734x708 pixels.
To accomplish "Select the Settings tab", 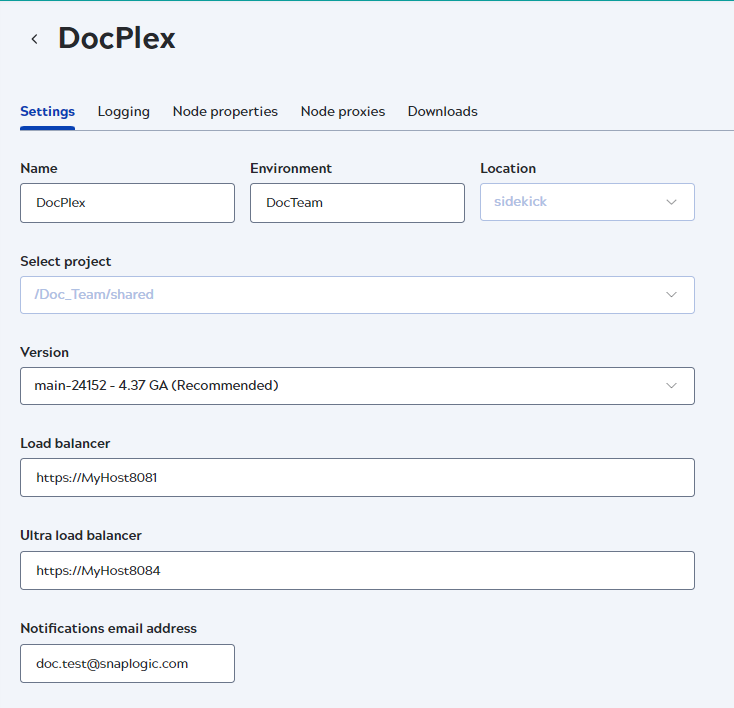I will tap(47, 111).
